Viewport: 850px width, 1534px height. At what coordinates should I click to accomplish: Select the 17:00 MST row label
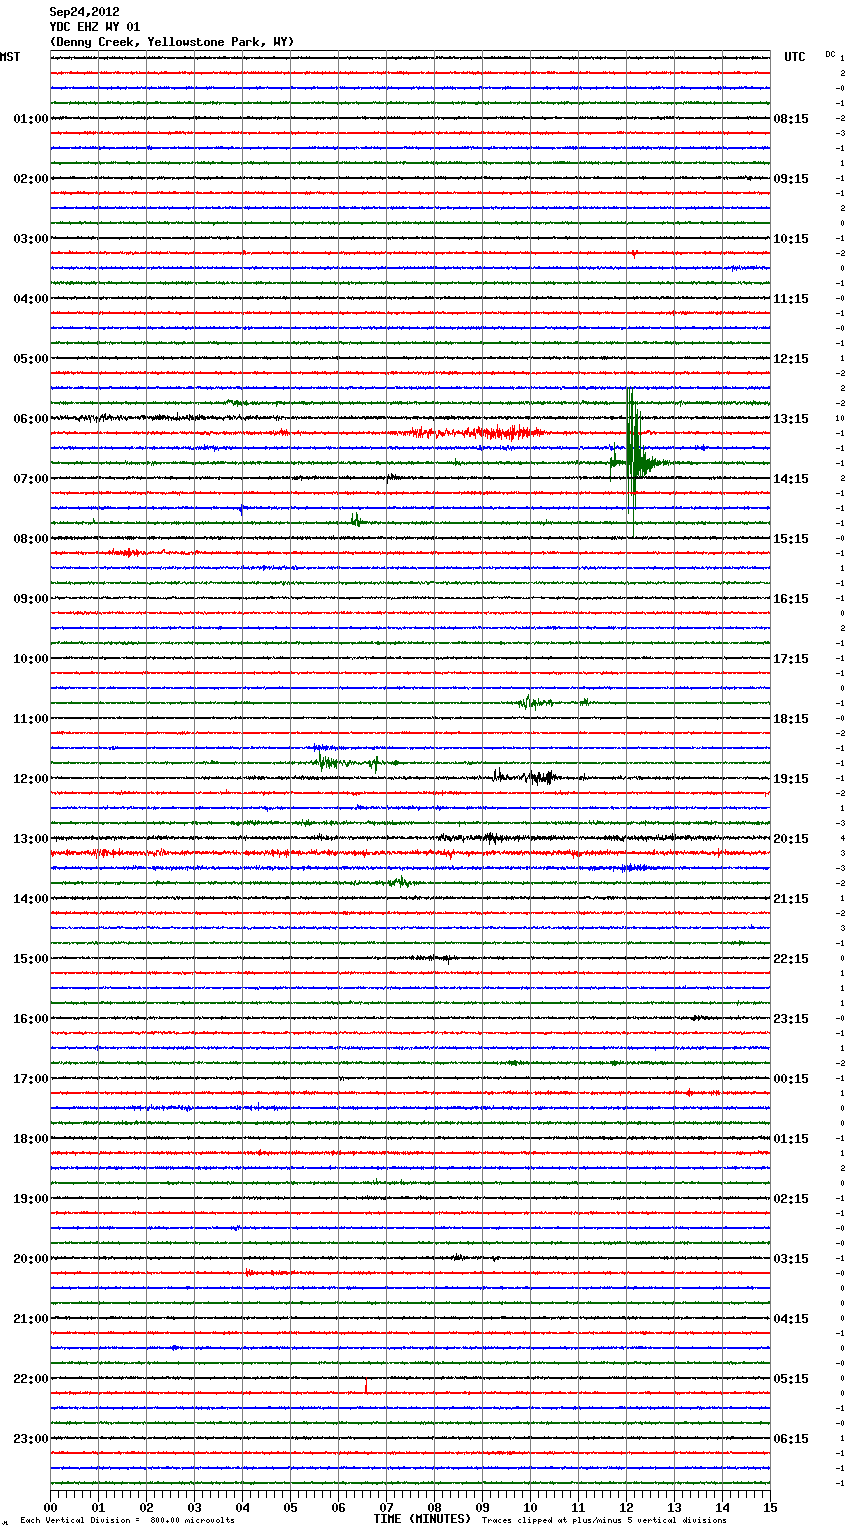tap(31, 1079)
